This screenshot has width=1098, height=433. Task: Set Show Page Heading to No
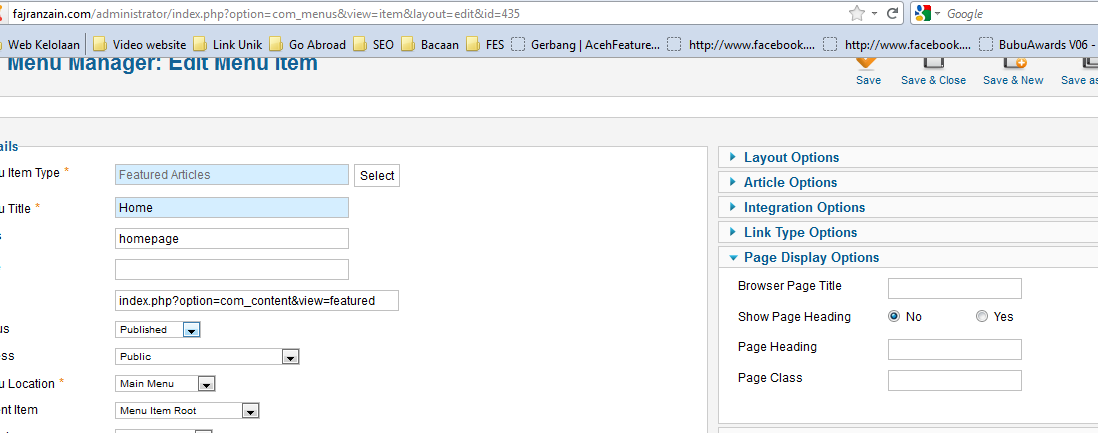pos(894,316)
